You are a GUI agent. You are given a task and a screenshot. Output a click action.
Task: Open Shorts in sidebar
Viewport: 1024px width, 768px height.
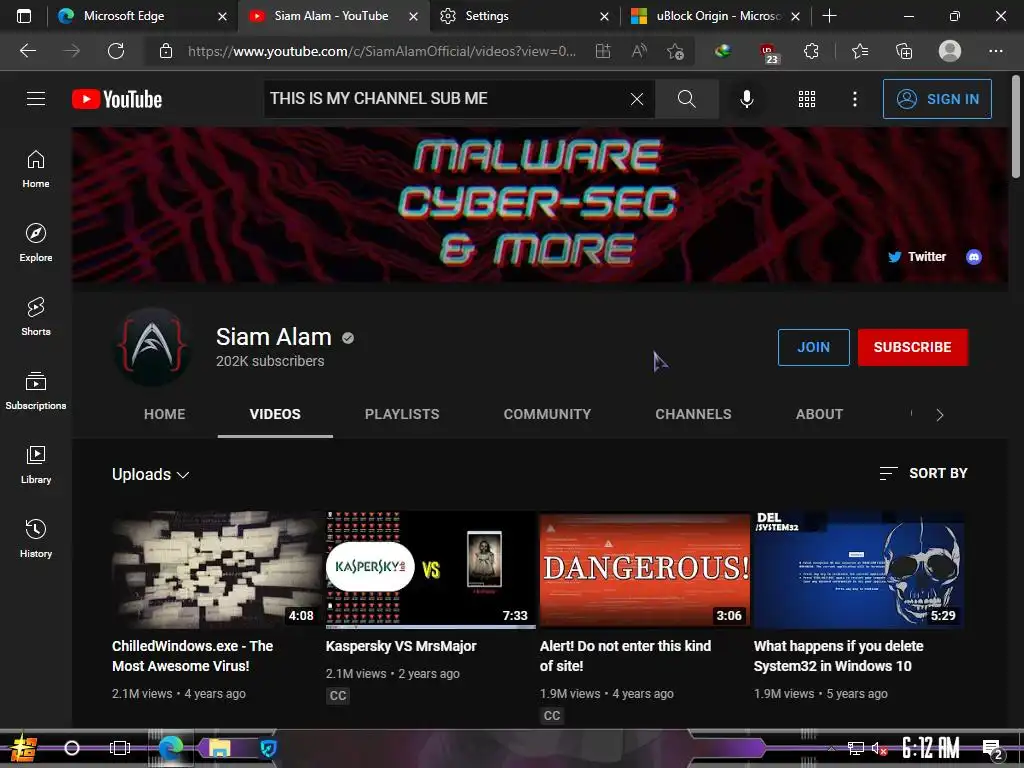coord(36,316)
